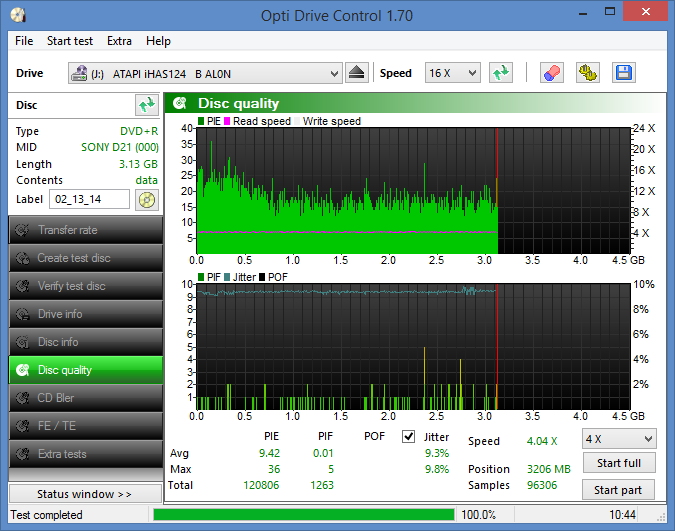Click the Write speed legend swatch
This screenshot has width=675, height=531.
297,121
